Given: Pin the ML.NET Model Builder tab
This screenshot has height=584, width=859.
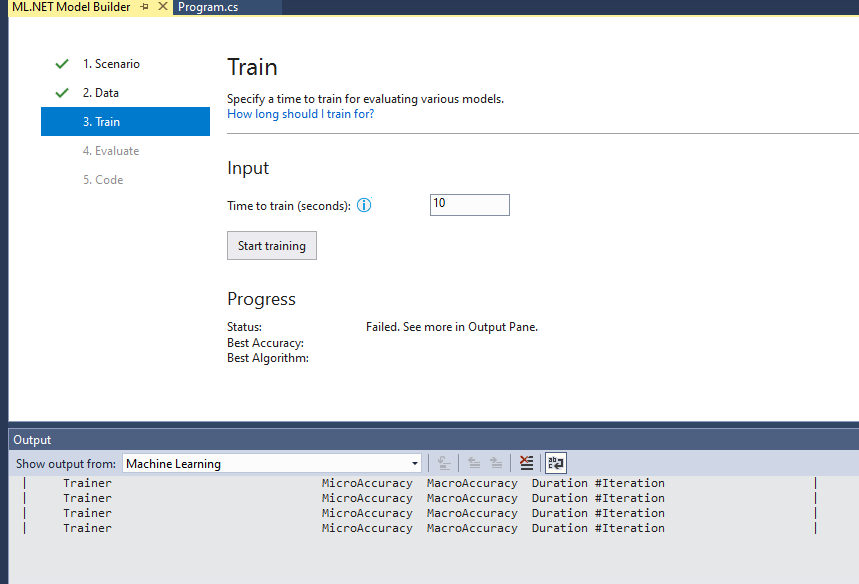Looking at the screenshot, I should 145,7.
